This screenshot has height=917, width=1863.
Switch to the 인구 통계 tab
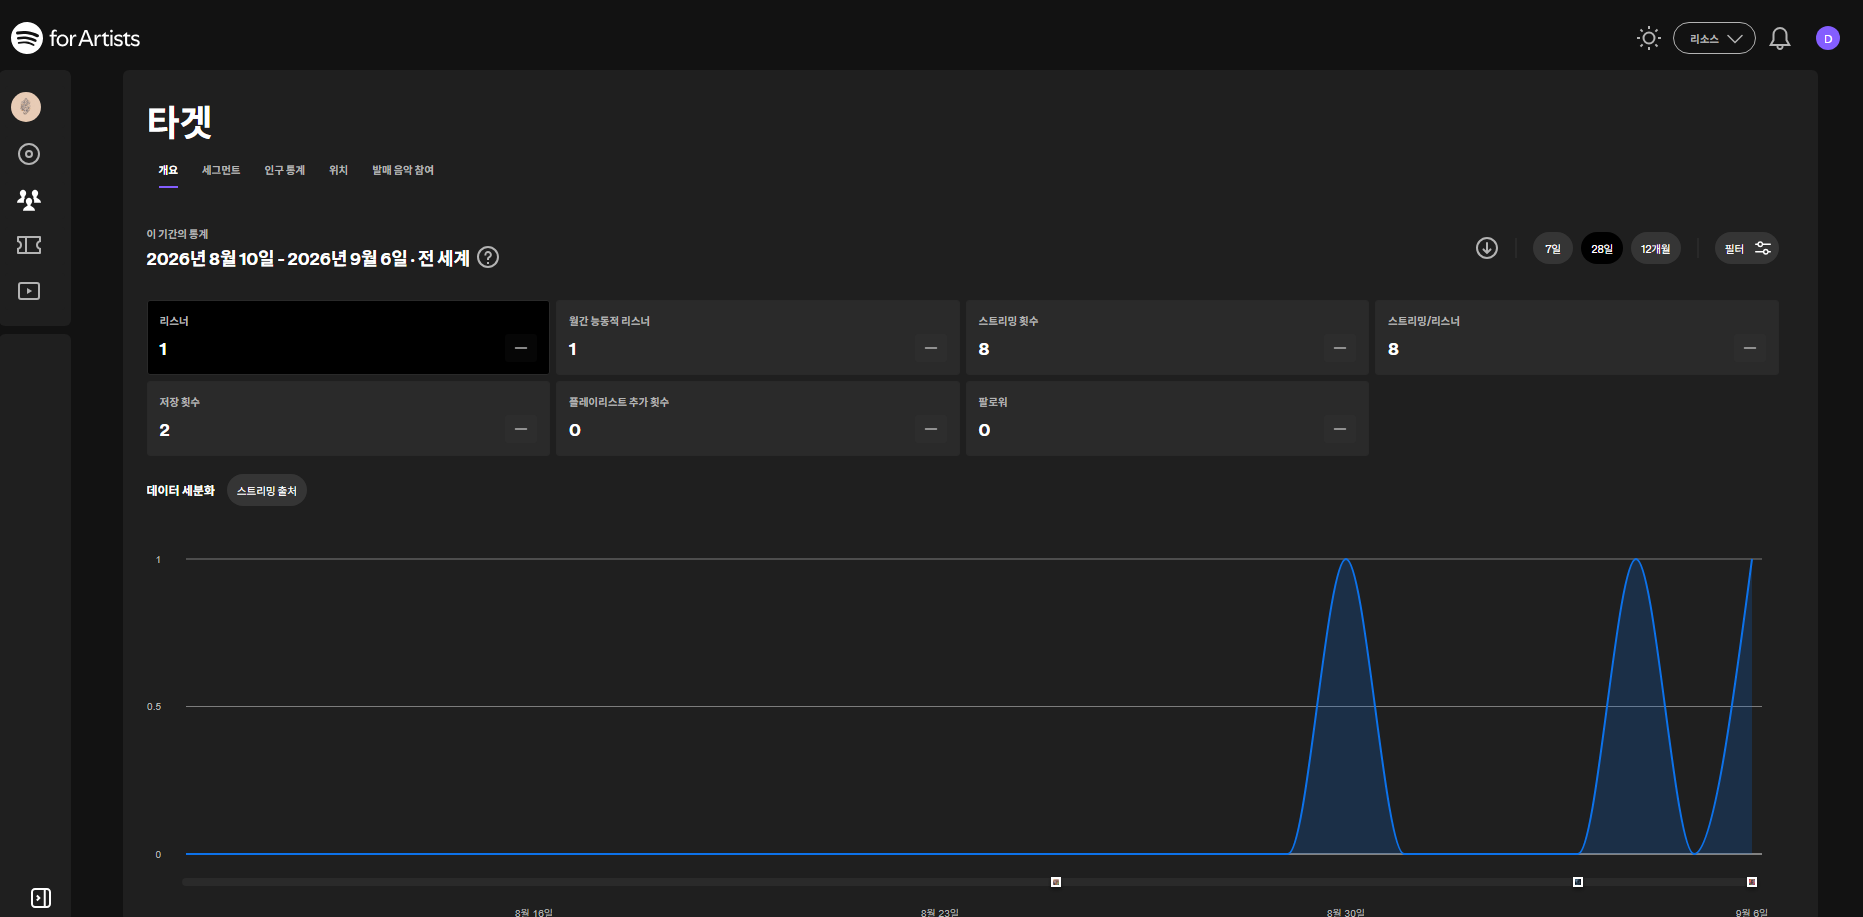284,170
